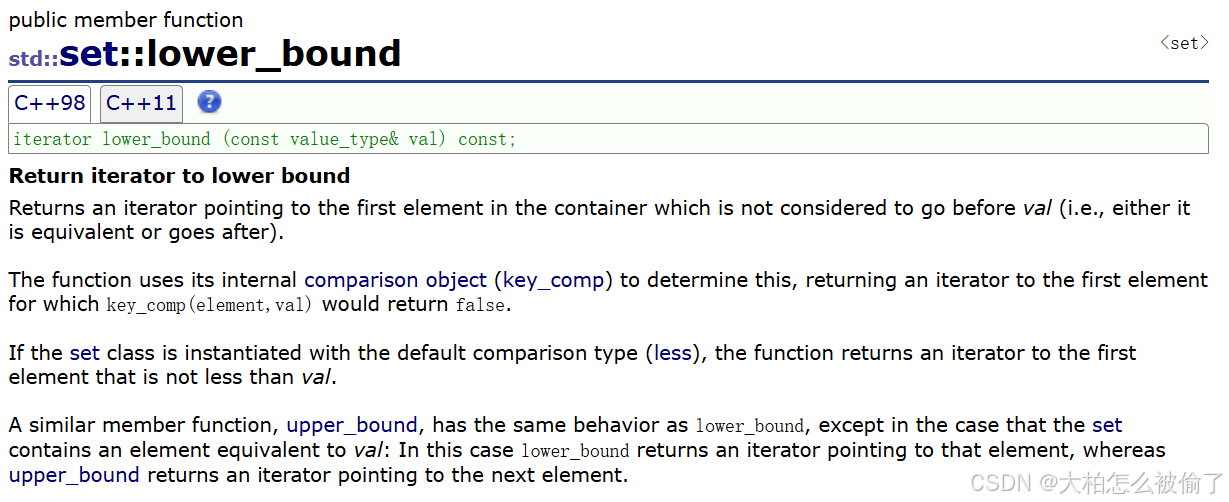
Task: Select the C++11 tab
Action: point(141,103)
